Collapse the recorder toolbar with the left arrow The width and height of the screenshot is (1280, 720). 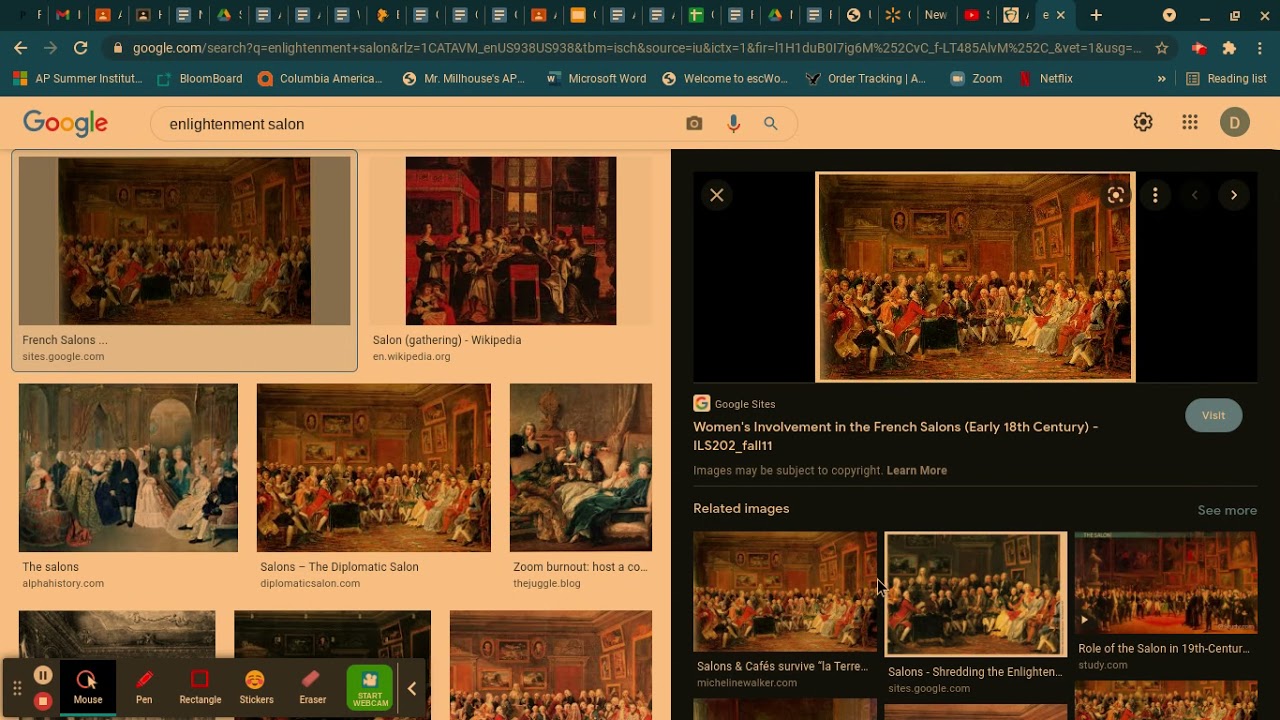[x=411, y=688]
